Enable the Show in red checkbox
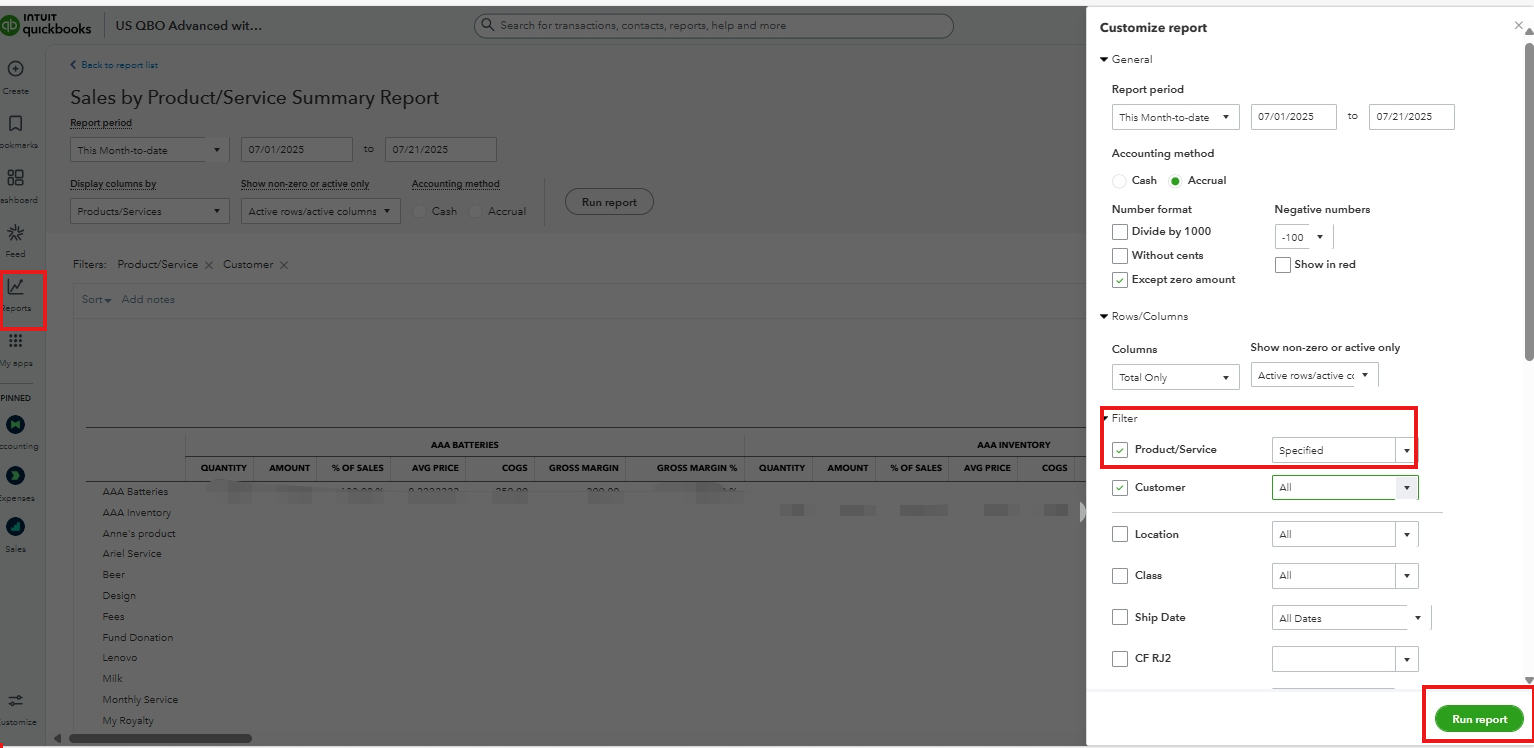This screenshot has height=748, width=1534. [1283, 265]
